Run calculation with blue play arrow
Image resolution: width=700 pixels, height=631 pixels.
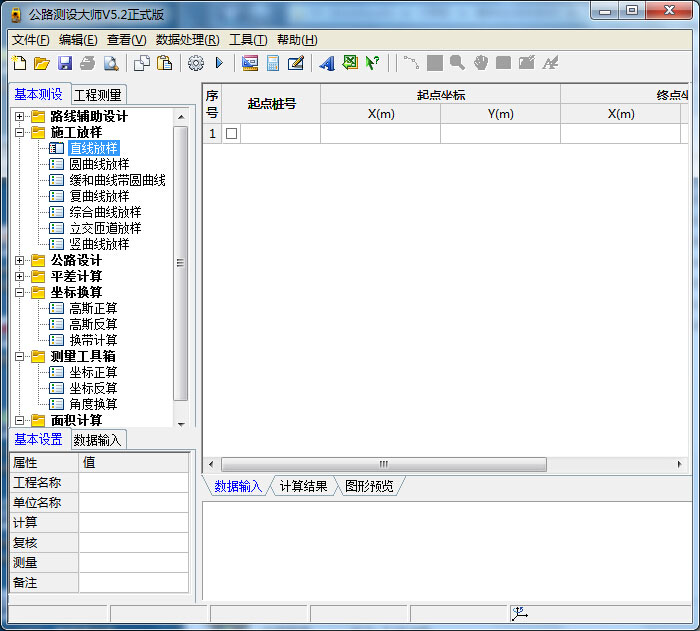coord(219,63)
